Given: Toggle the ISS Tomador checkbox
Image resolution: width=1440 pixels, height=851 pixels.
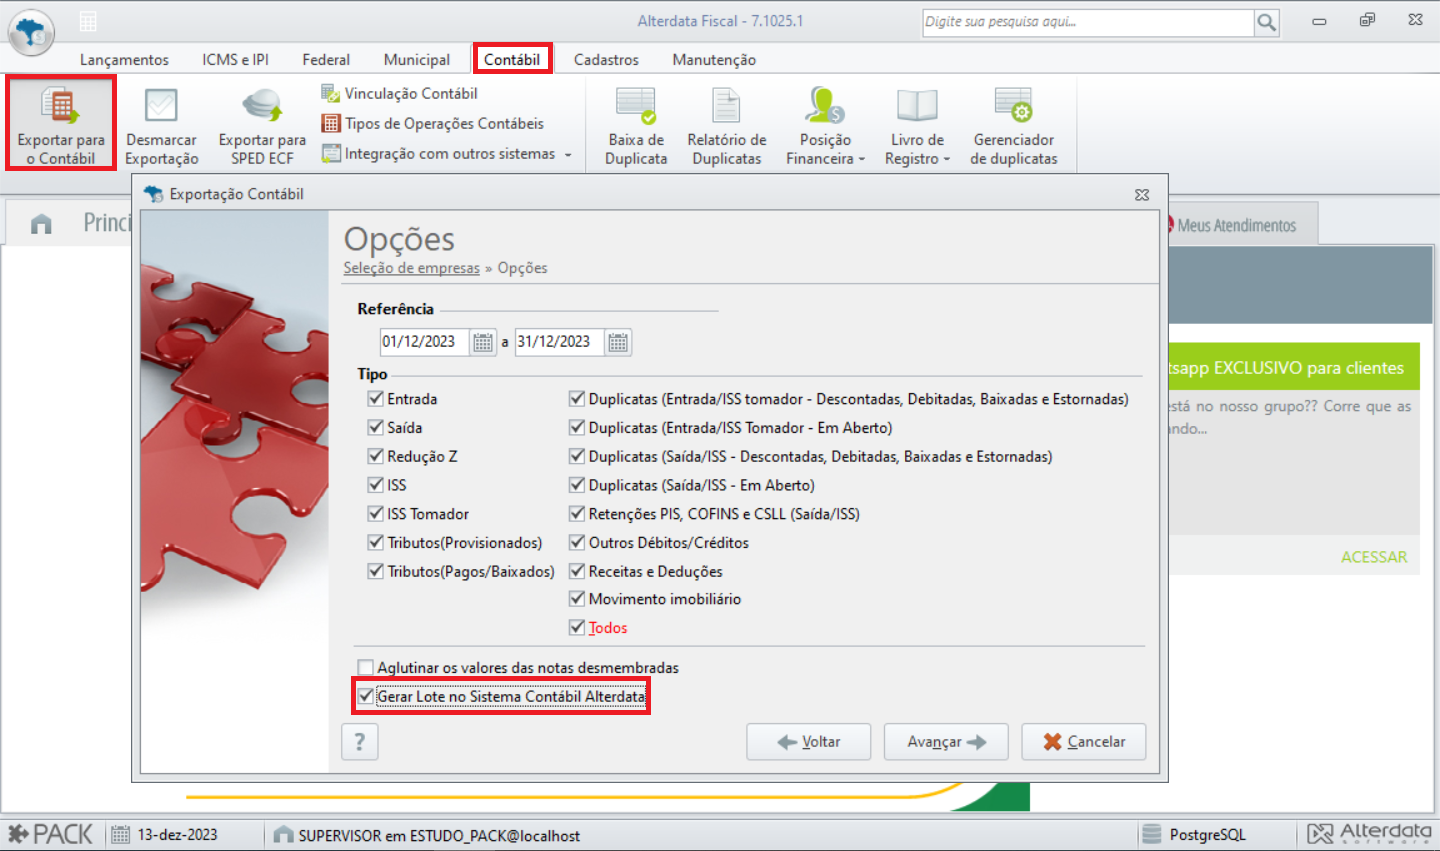Looking at the screenshot, I should (376, 514).
